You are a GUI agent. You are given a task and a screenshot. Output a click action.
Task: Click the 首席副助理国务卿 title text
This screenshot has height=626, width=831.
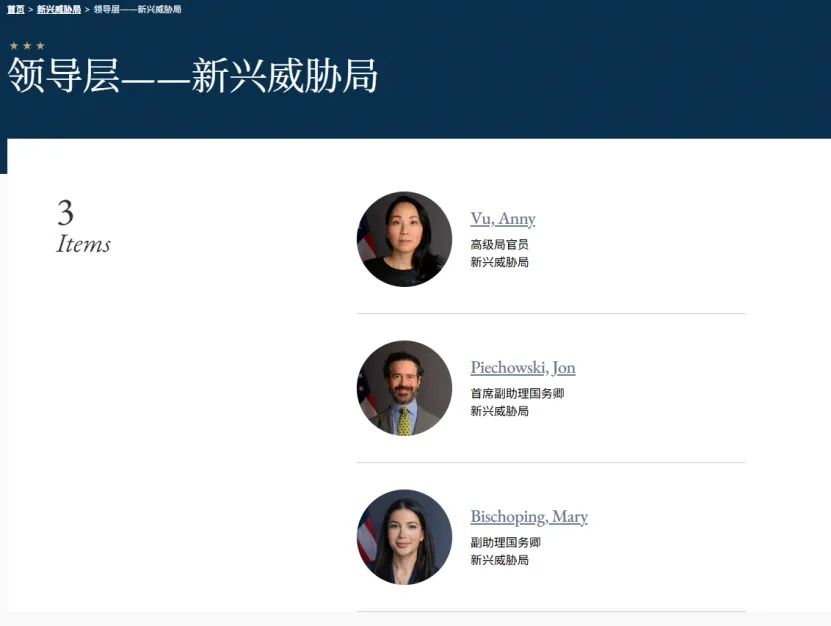point(517,393)
